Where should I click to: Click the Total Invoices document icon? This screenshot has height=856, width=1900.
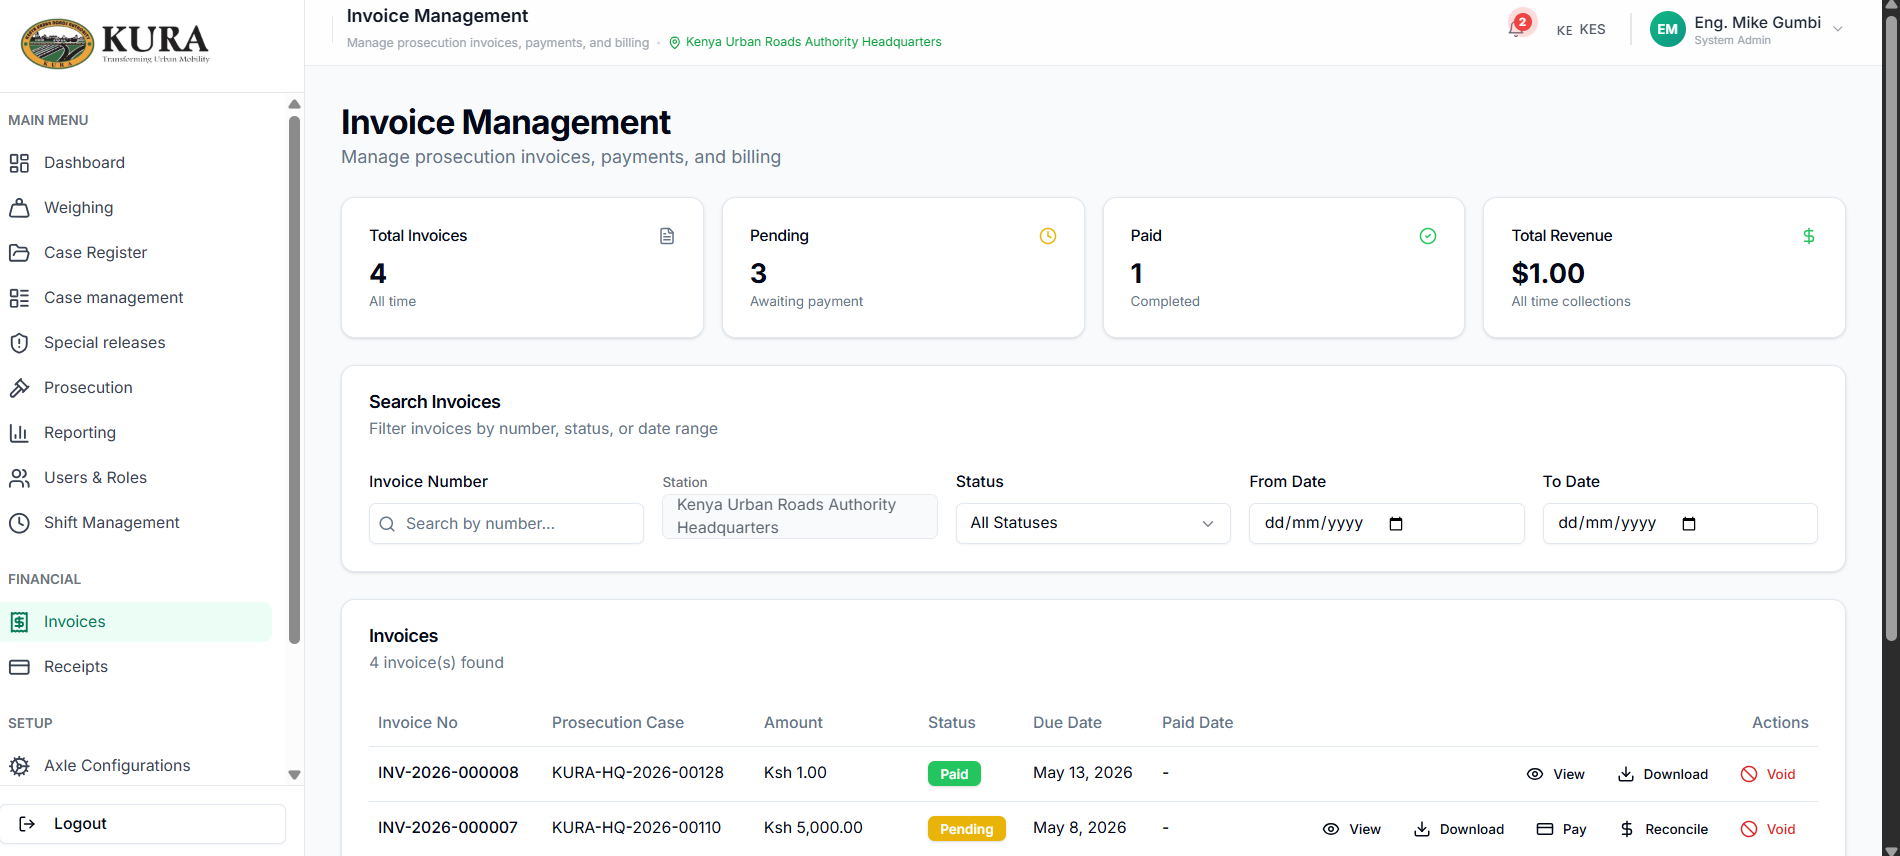click(x=667, y=236)
